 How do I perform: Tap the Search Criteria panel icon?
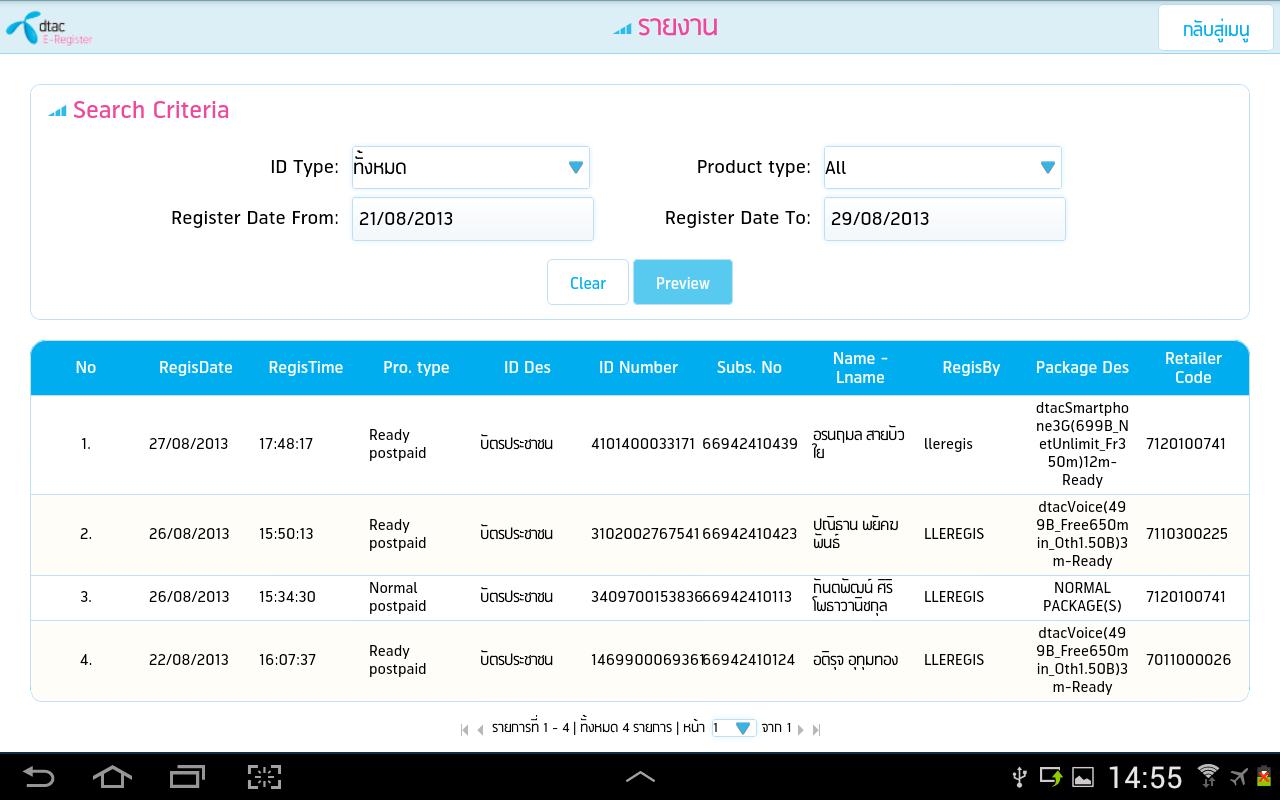tap(57, 110)
